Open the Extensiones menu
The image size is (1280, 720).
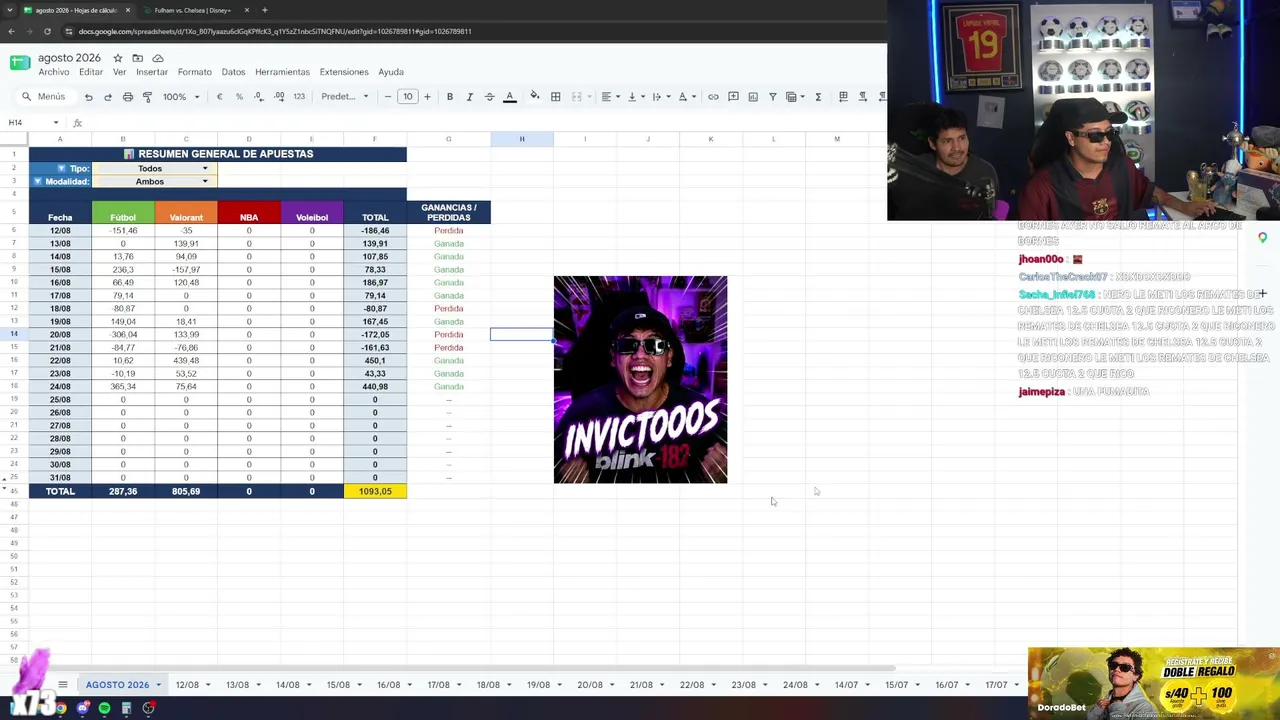pos(344,72)
